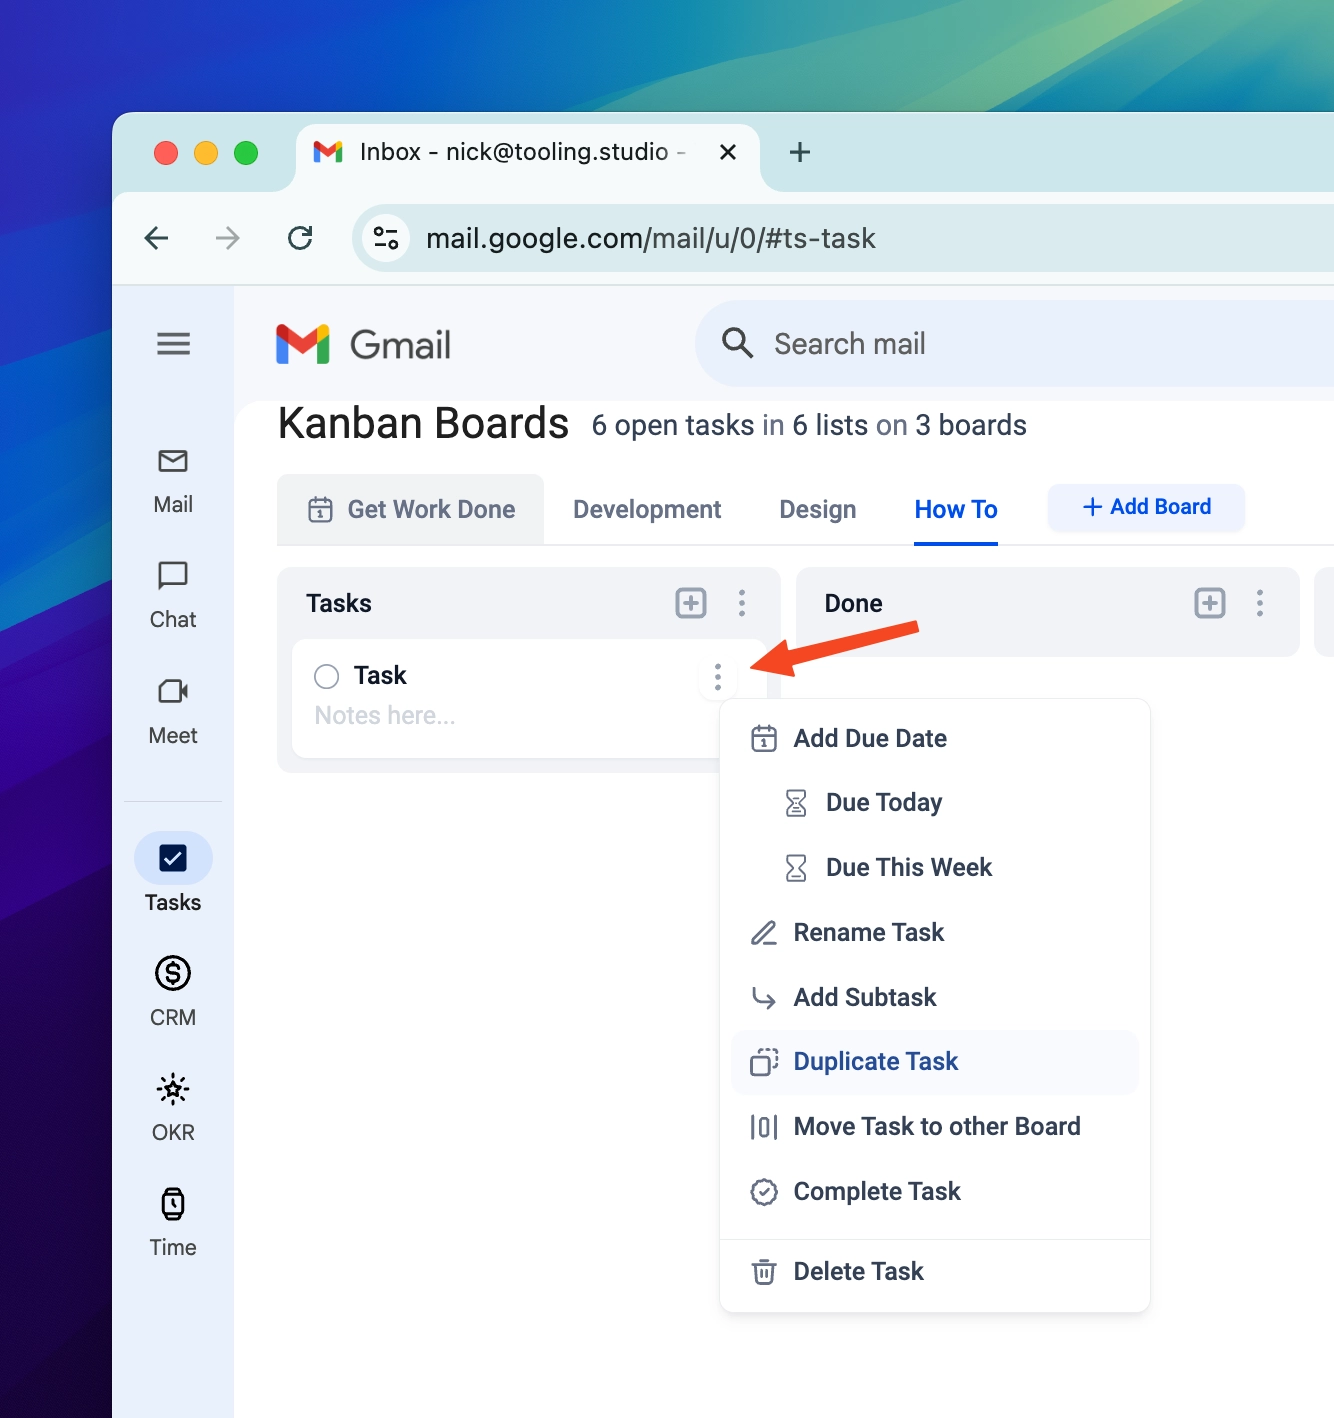The height and width of the screenshot is (1418, 1334).
Task: Click the Done list heading
Action: [x=853, y=603]
